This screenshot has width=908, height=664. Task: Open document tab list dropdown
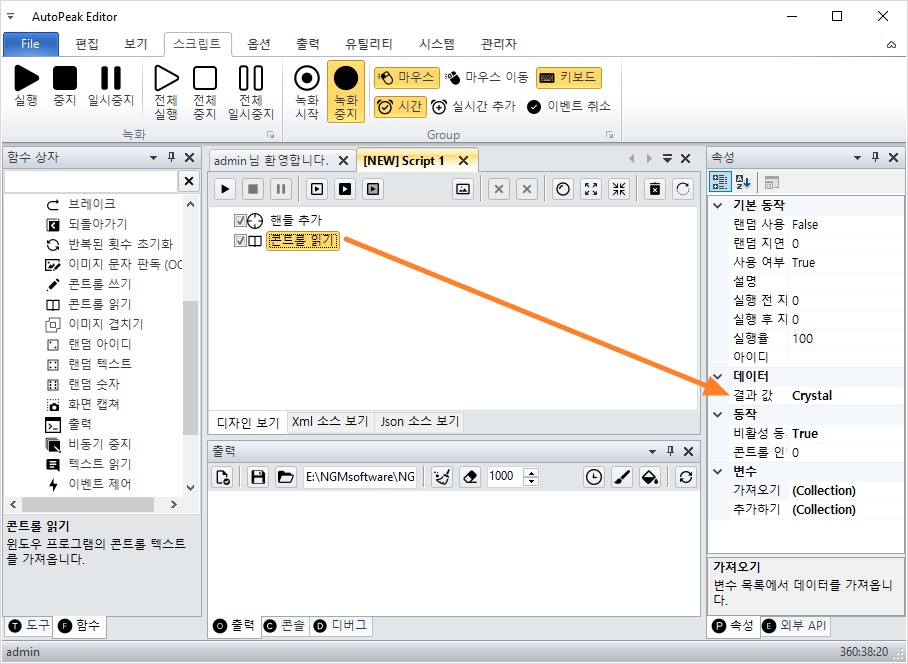click(x=667, y=158)
